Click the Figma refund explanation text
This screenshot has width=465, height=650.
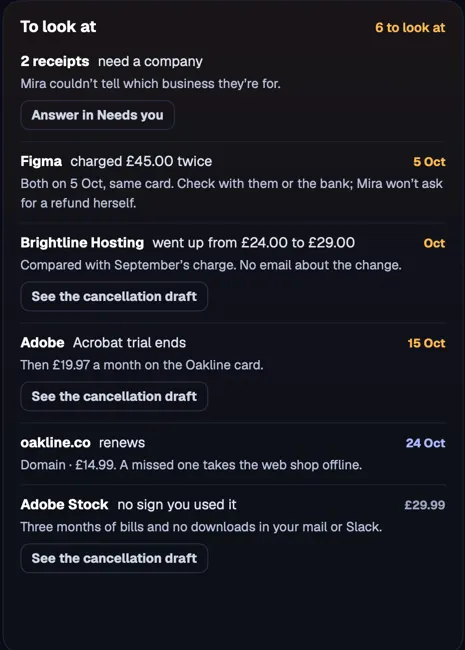(232, 193)
